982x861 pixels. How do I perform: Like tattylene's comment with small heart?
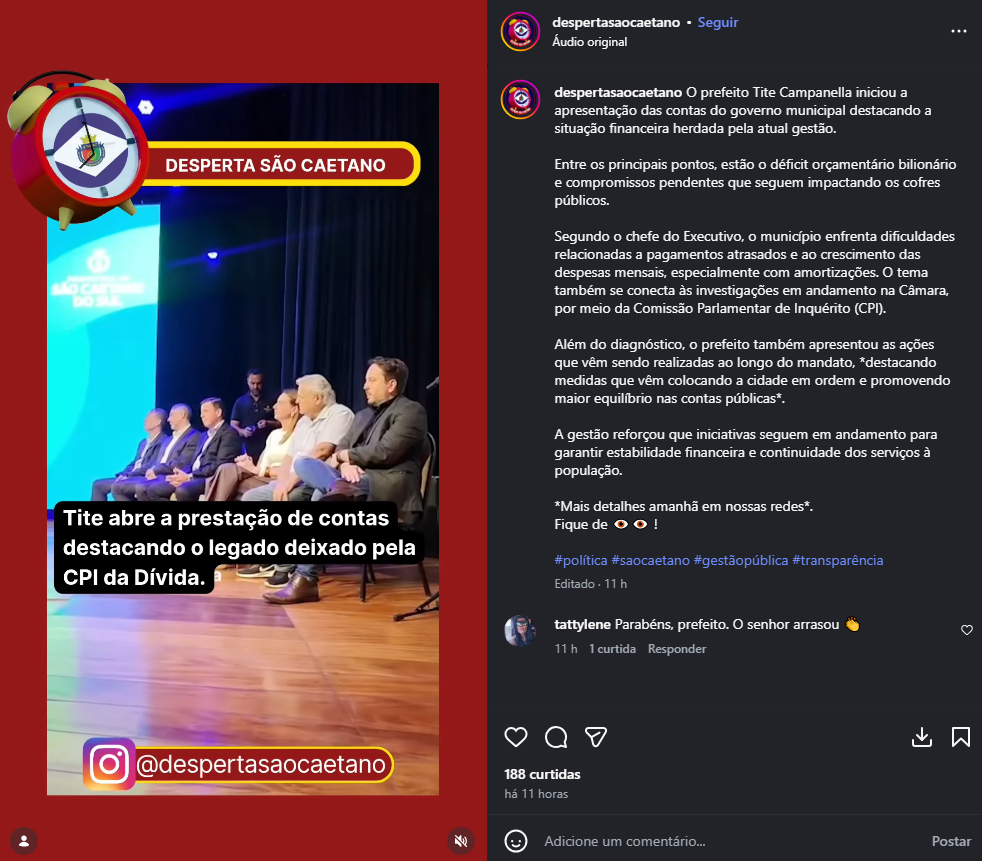point(966,630)
